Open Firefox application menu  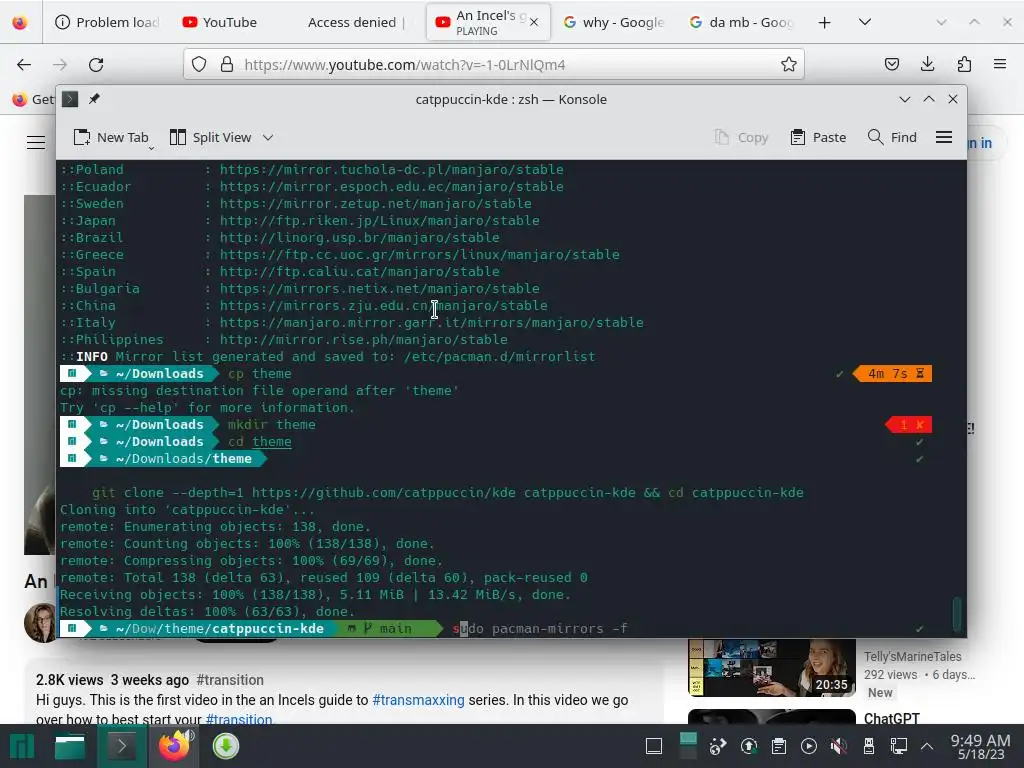click(1000, 64)
